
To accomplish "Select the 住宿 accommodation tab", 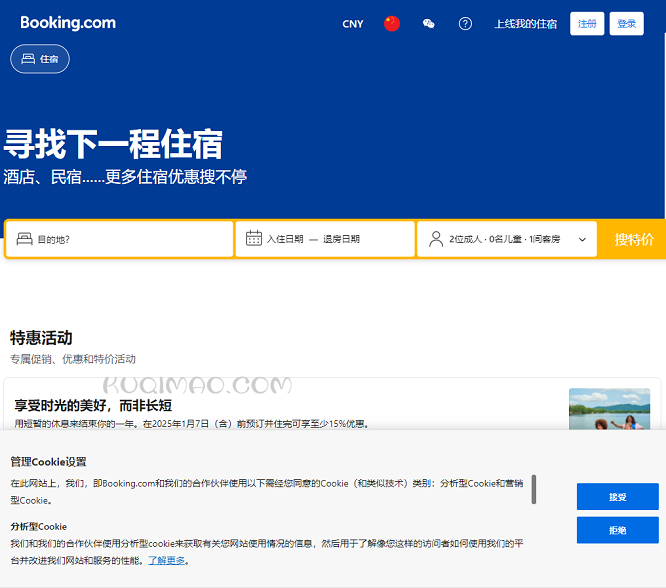I will tap(40, 59).
